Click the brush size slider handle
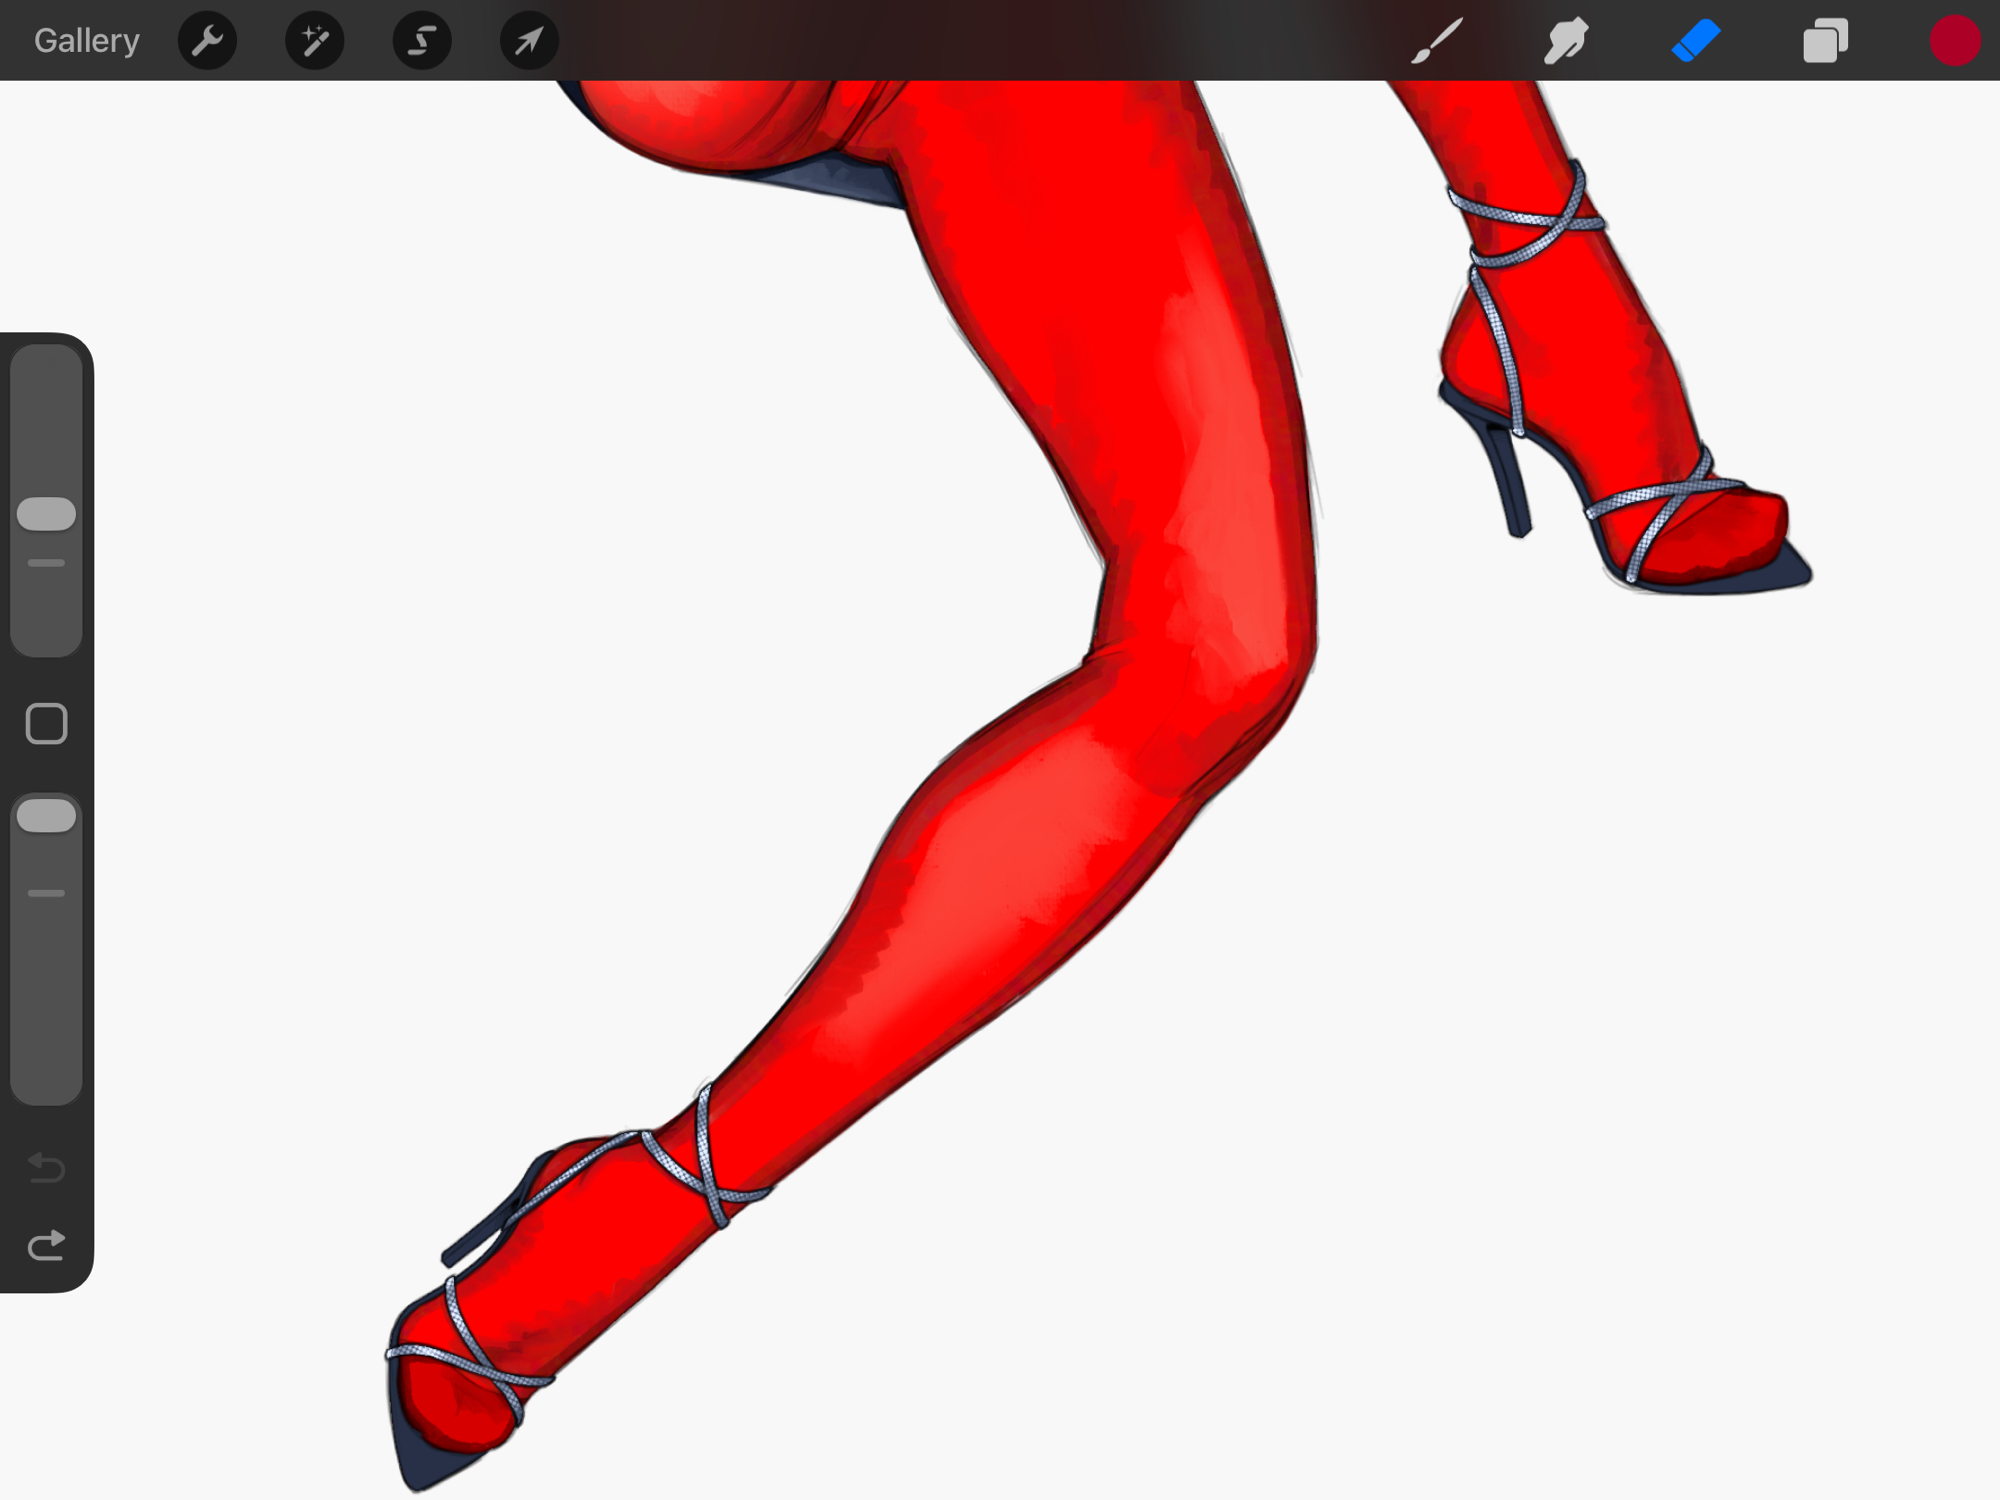 [46, 514]
